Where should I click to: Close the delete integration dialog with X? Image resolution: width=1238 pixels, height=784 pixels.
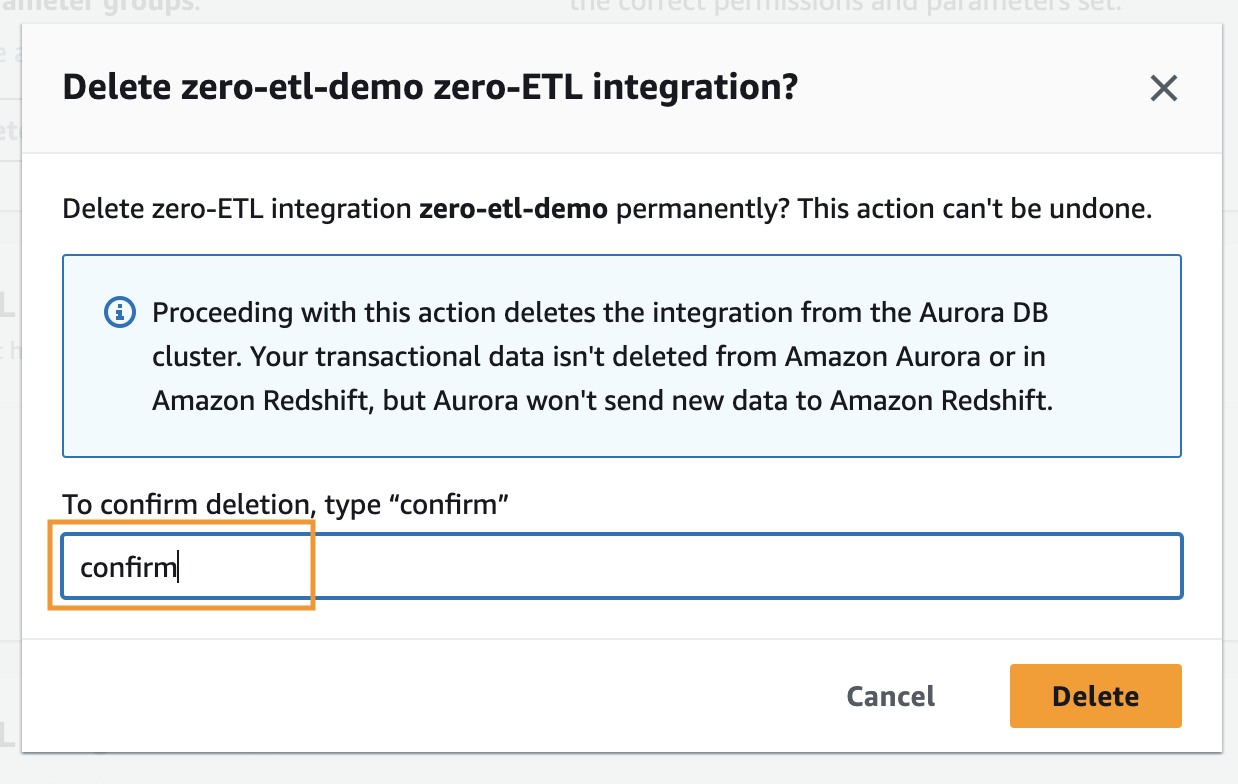pos(1163,89)
